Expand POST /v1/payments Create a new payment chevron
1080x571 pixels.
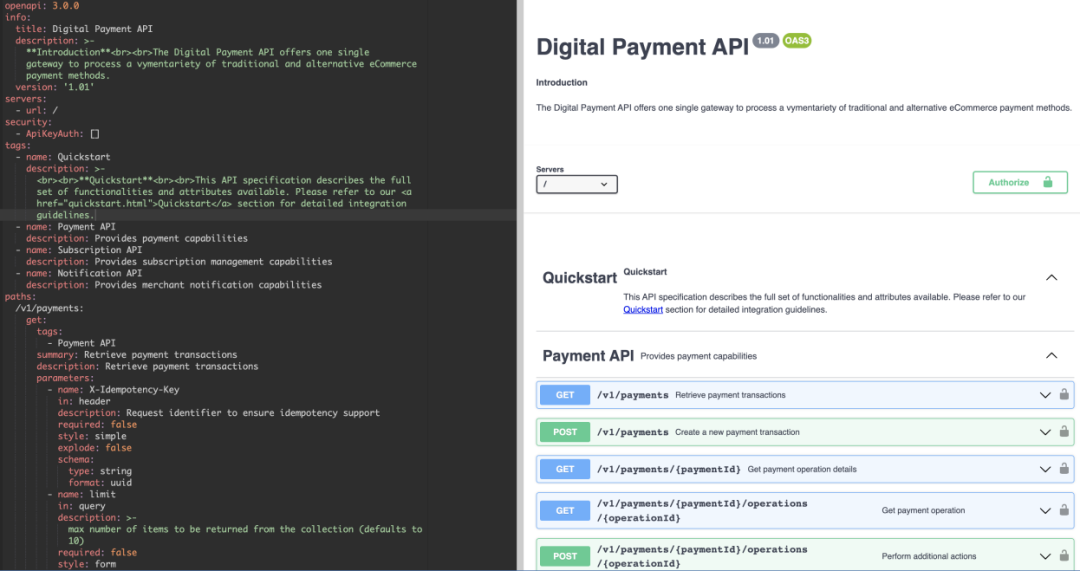point(1045,433)
